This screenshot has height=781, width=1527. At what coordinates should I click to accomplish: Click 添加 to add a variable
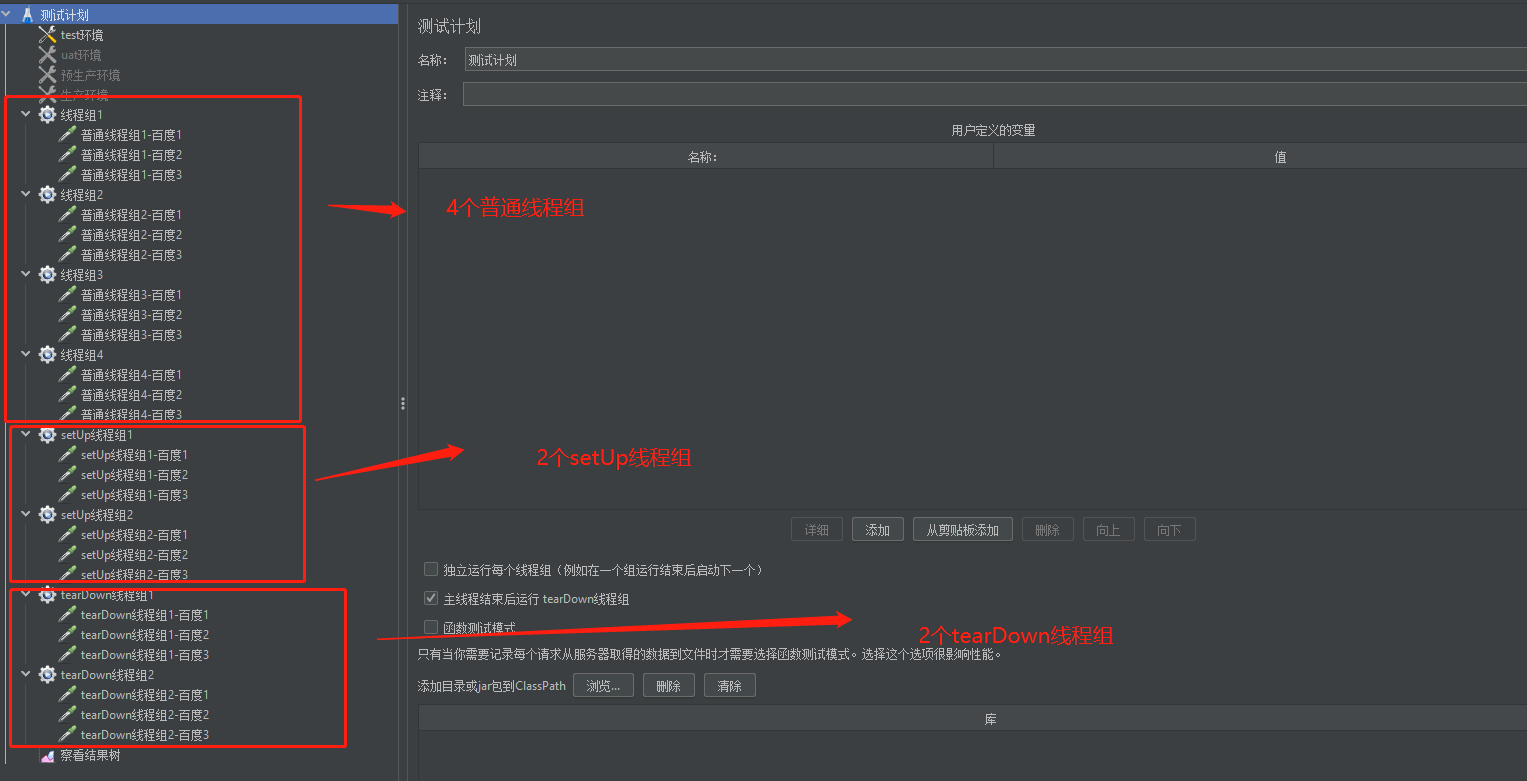tap(878, 530)
